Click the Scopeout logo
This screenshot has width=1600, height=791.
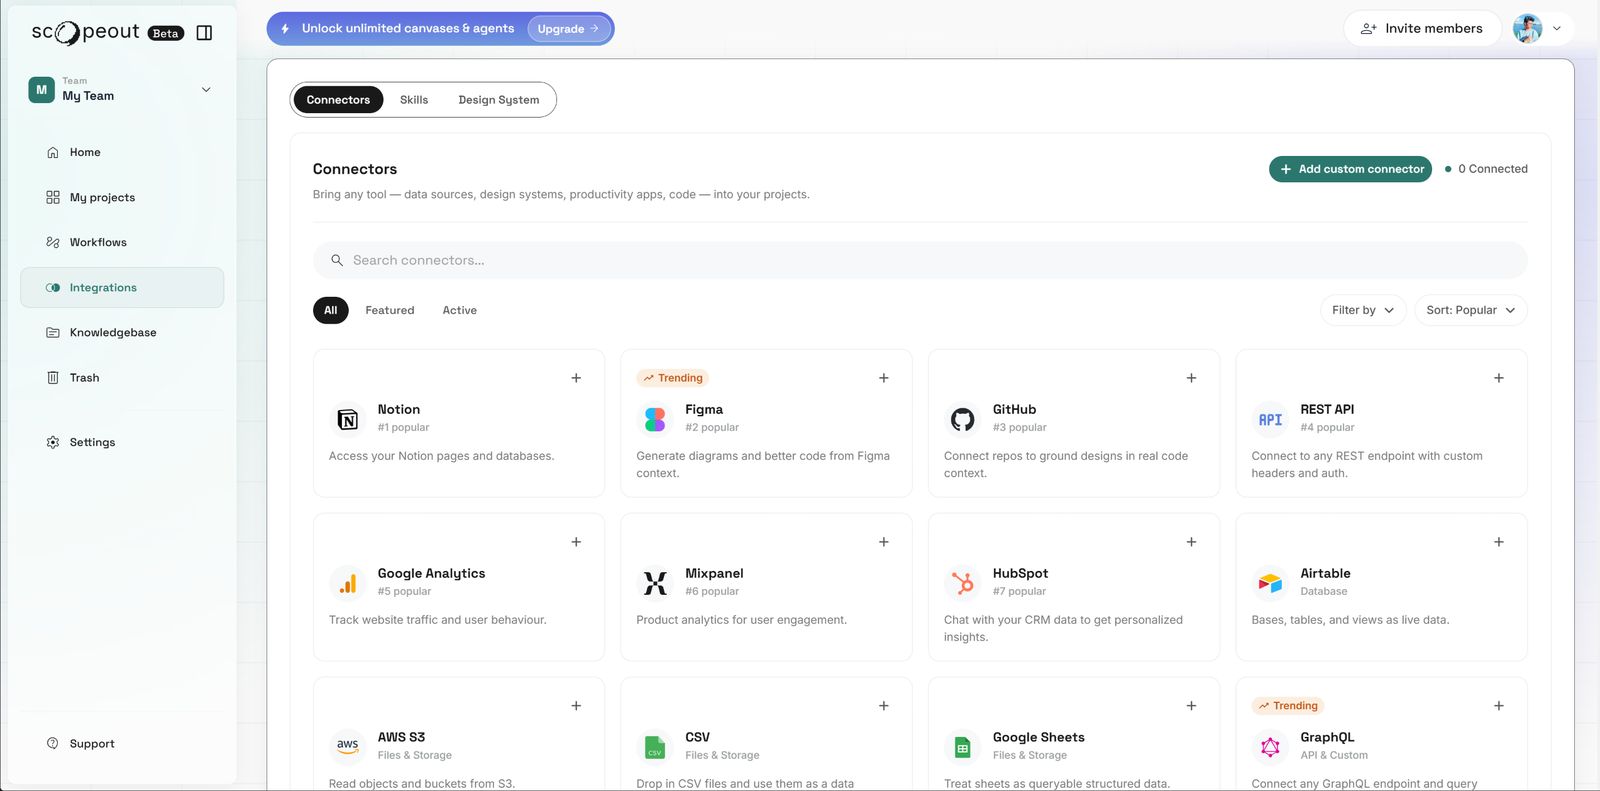point(85,32)
